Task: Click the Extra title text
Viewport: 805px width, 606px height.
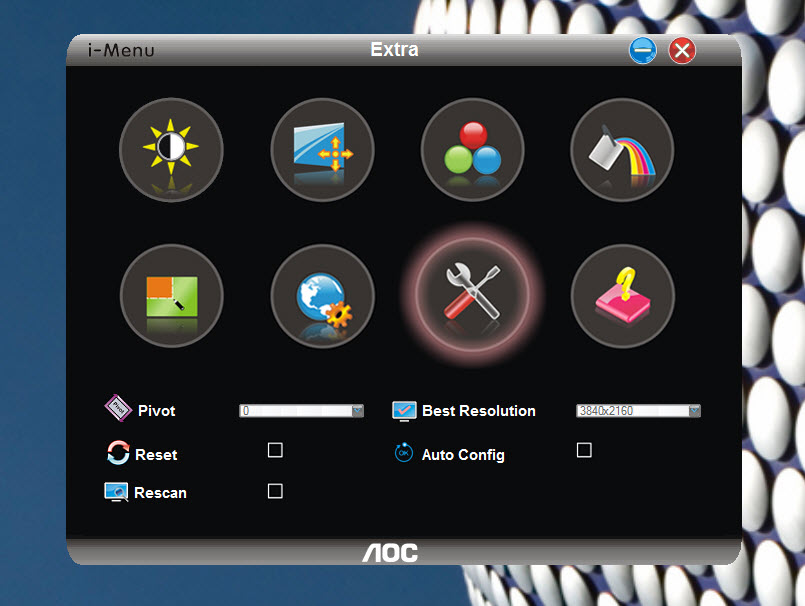Action: point(394,49)
